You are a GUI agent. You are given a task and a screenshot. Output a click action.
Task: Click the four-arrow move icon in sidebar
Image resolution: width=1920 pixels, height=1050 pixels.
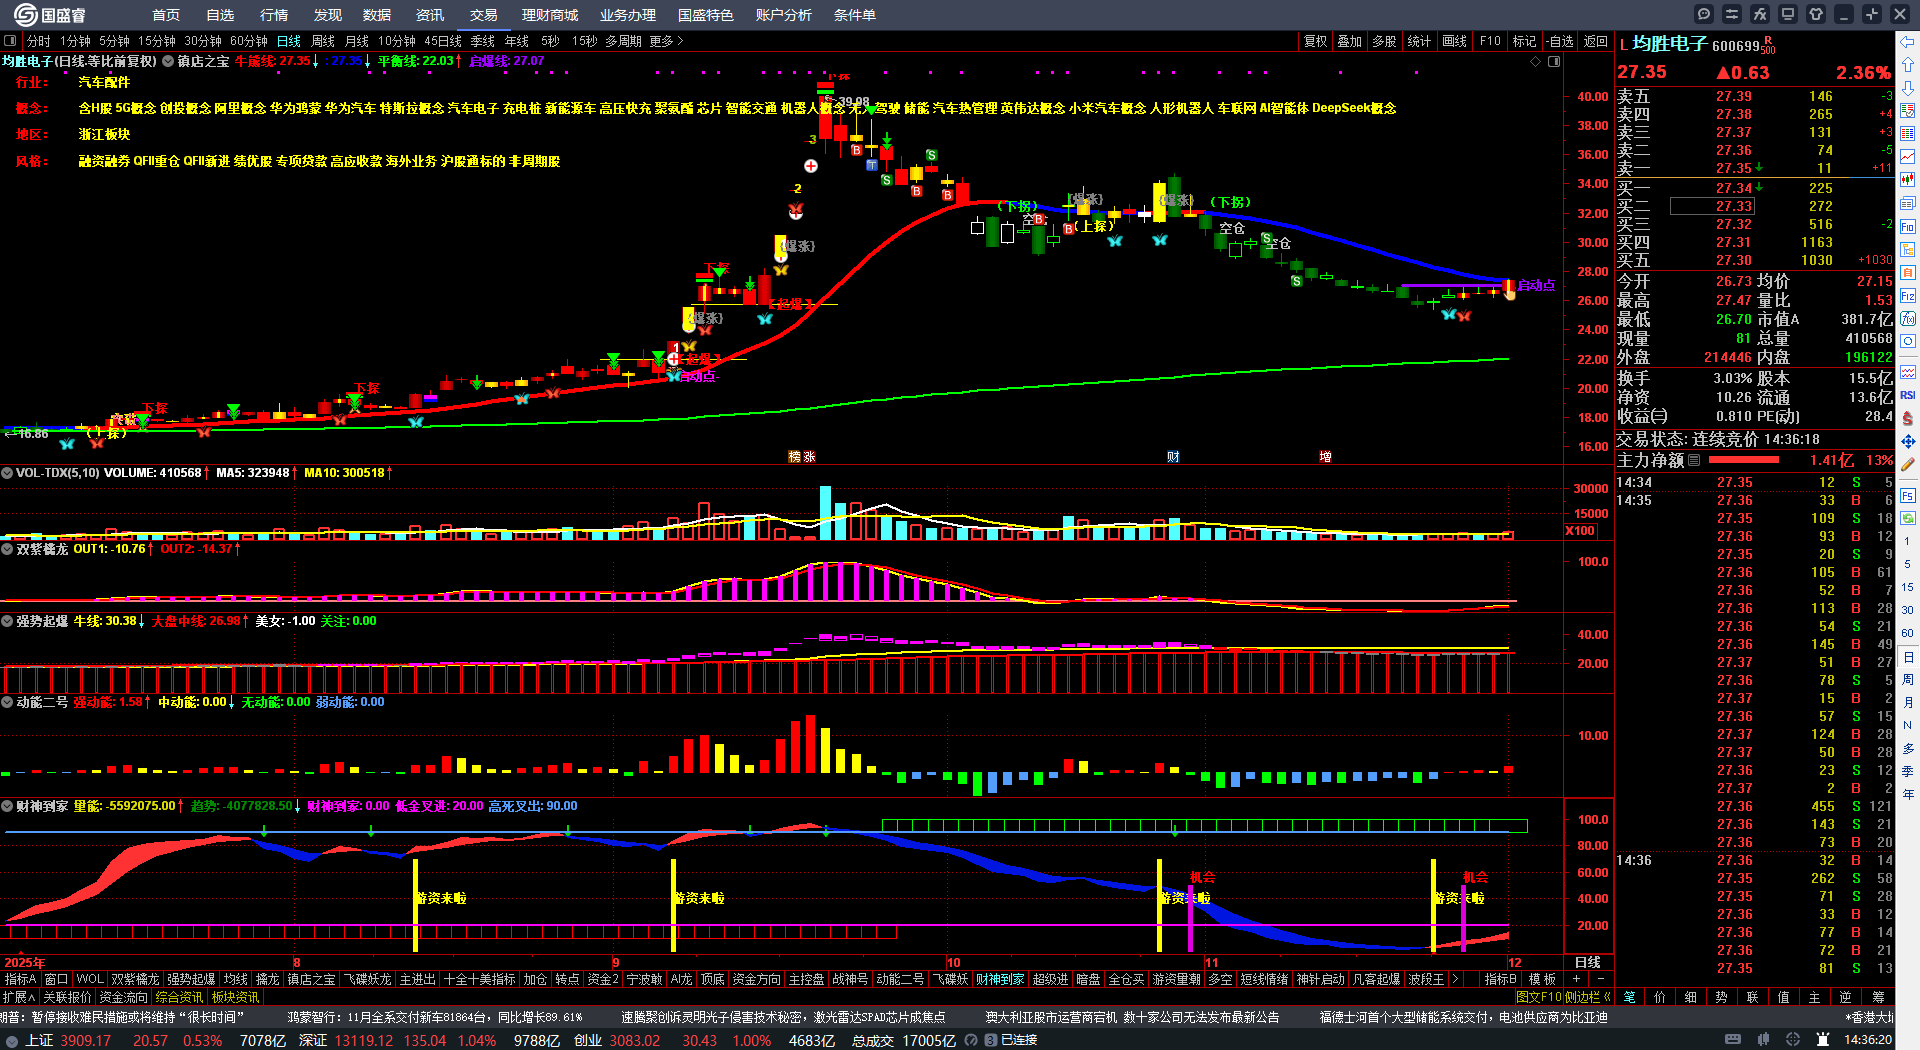coord(1908,441)
